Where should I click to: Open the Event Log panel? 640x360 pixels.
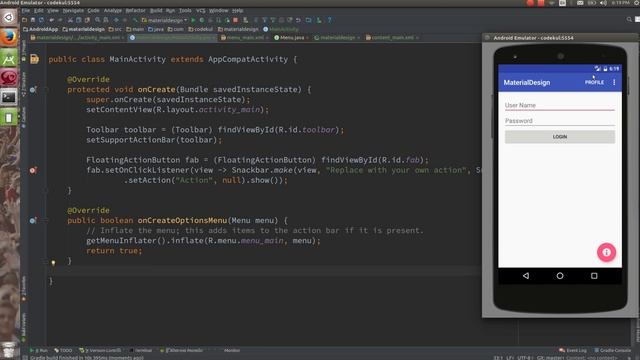tap(573, 350)
